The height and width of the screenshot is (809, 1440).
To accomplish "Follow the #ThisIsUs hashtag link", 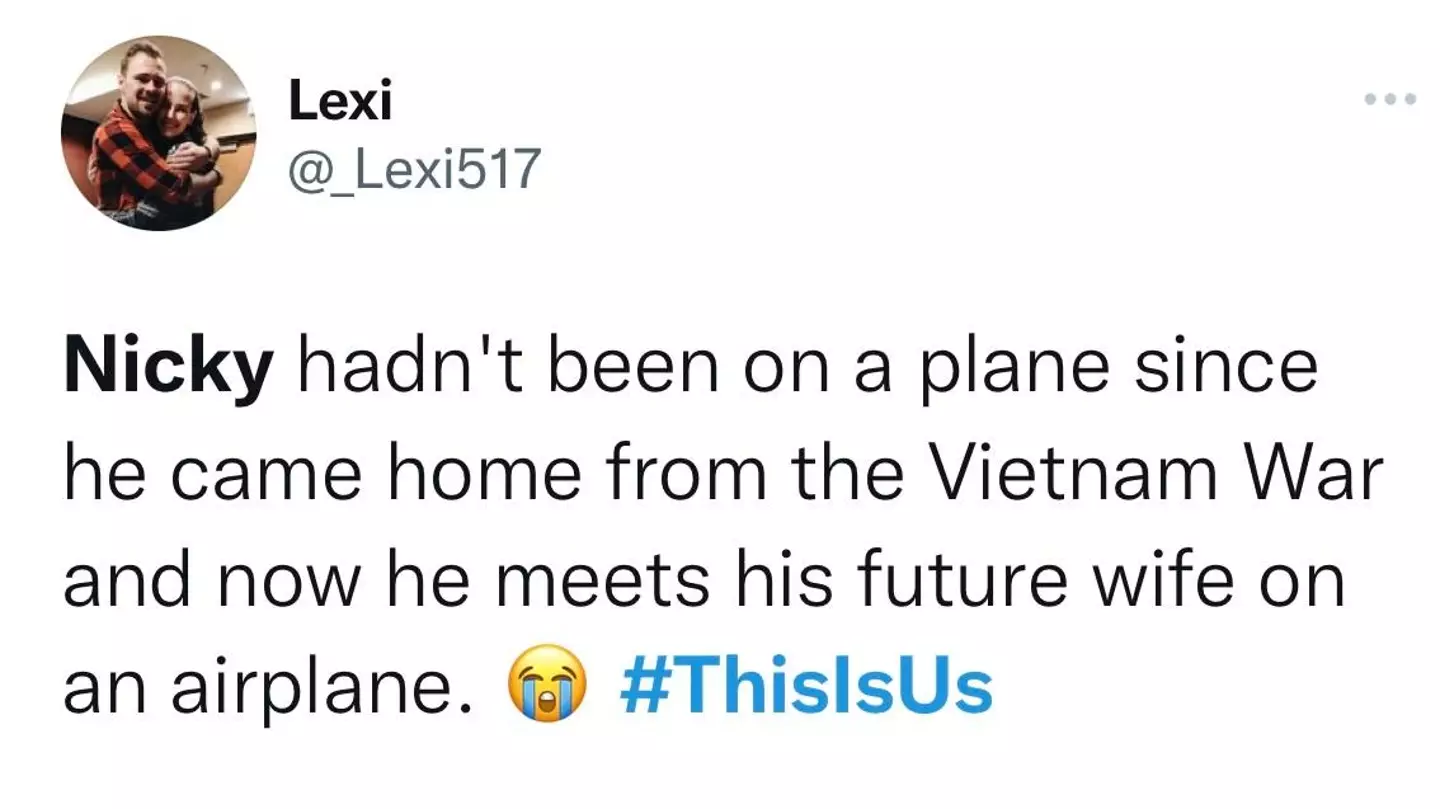I will pos(806,682).
